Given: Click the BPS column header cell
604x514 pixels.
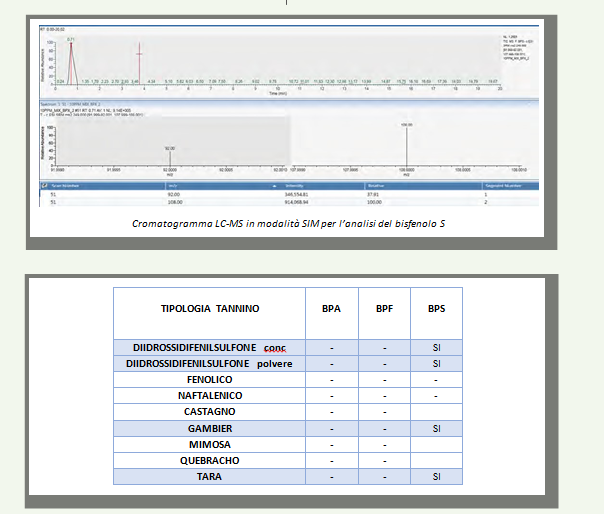Looking at the screenshot, I should click(x=436, y=310).
